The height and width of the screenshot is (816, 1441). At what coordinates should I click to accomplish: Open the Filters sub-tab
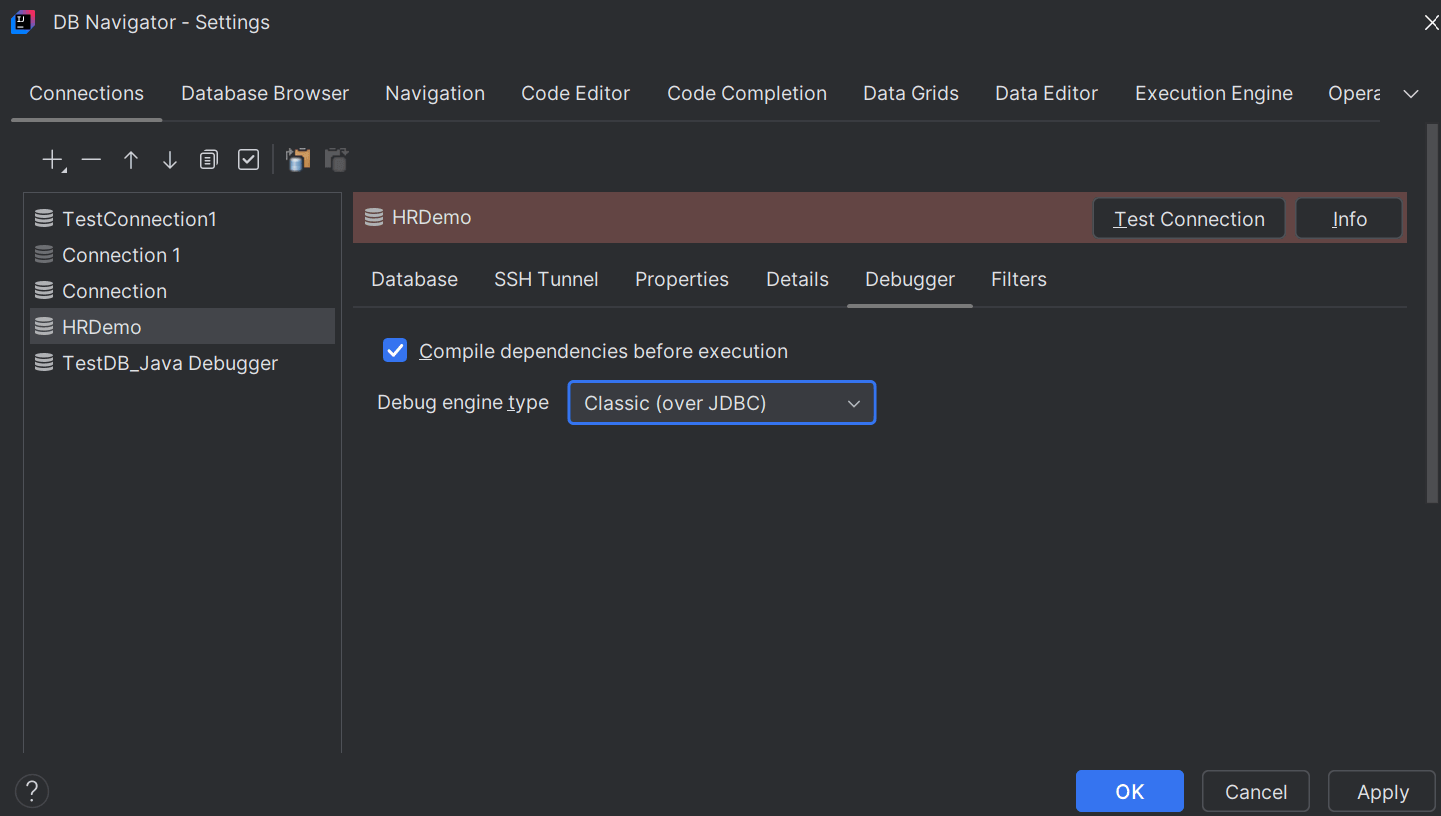1019,280
